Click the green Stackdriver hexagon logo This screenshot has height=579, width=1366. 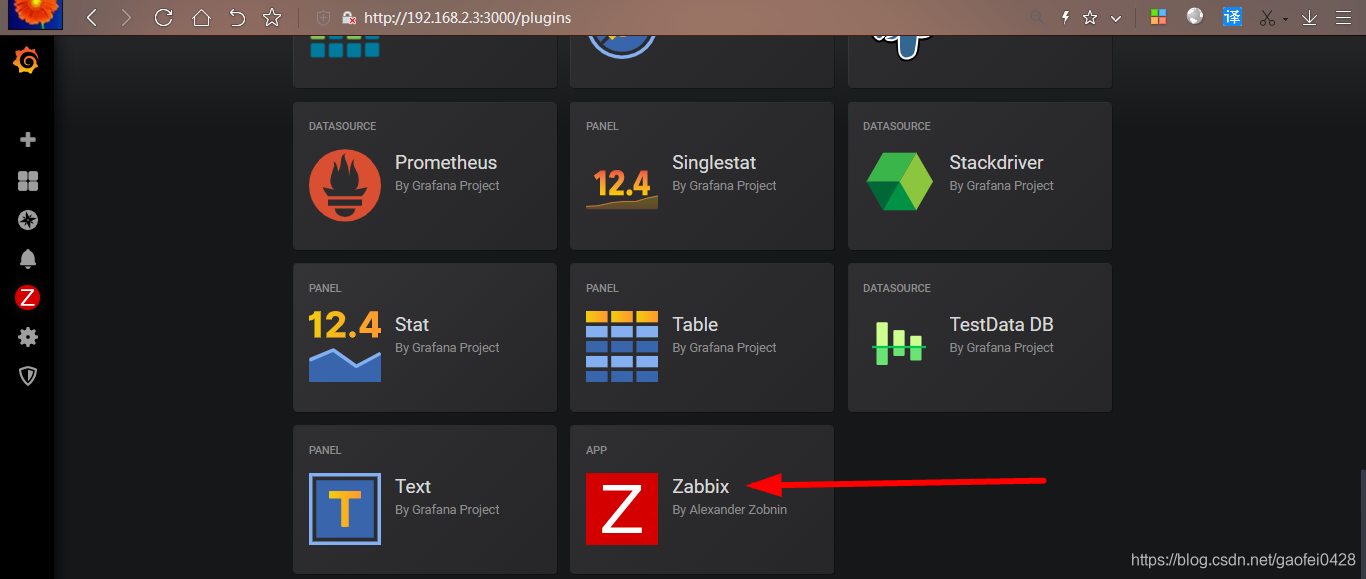(x=899, y=182)
